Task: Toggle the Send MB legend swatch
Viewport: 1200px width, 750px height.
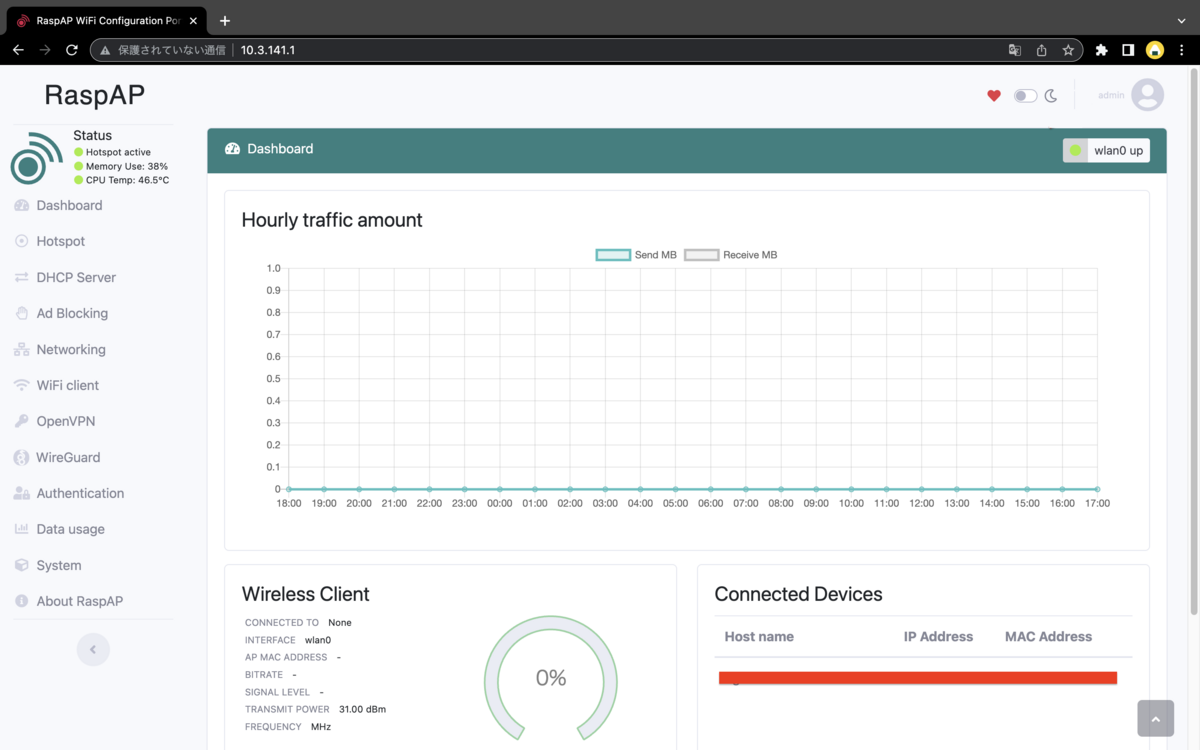Action: coord(613,255)
